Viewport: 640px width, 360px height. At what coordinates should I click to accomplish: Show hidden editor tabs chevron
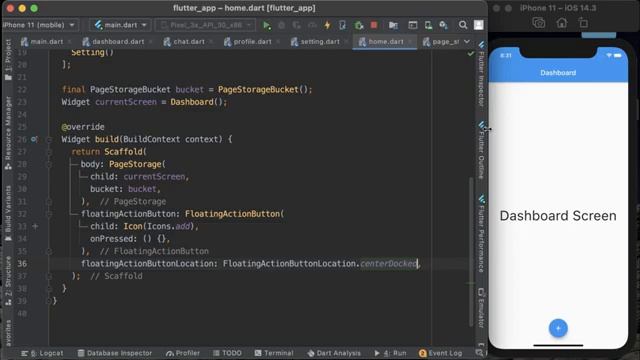click(x=467, y=42)
